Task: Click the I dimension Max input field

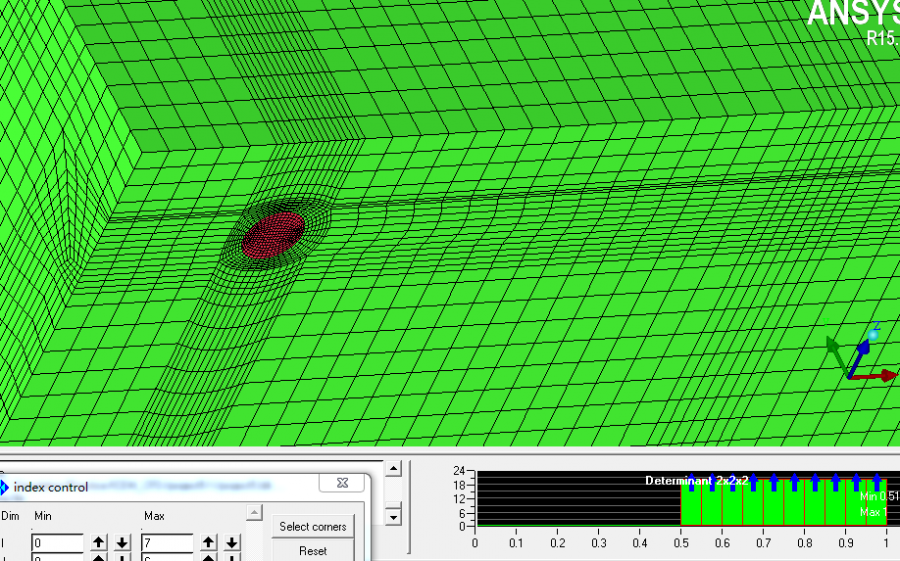Action: (x=167, y=543)
